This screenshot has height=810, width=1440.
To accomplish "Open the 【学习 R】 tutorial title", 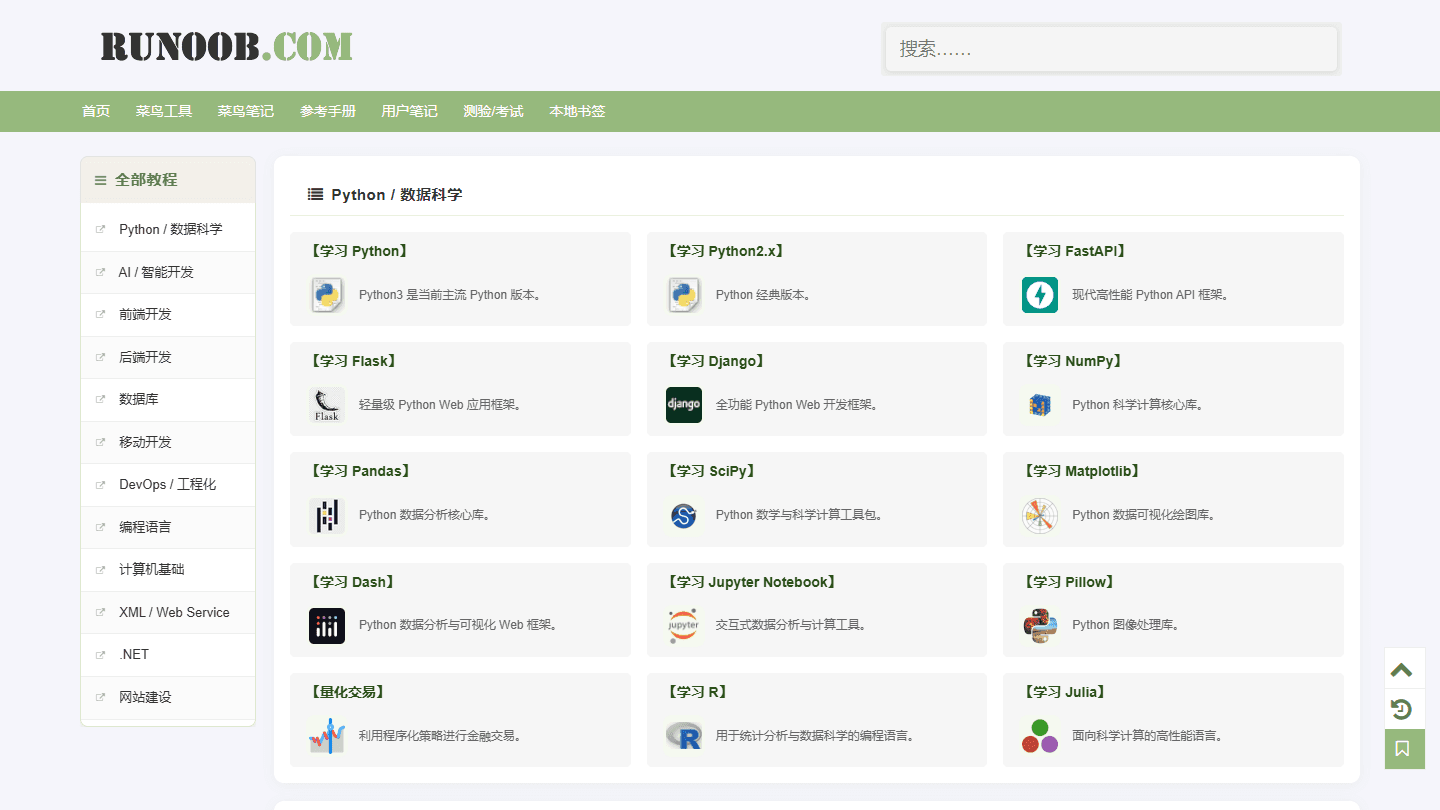I will [x=697, y=692].
